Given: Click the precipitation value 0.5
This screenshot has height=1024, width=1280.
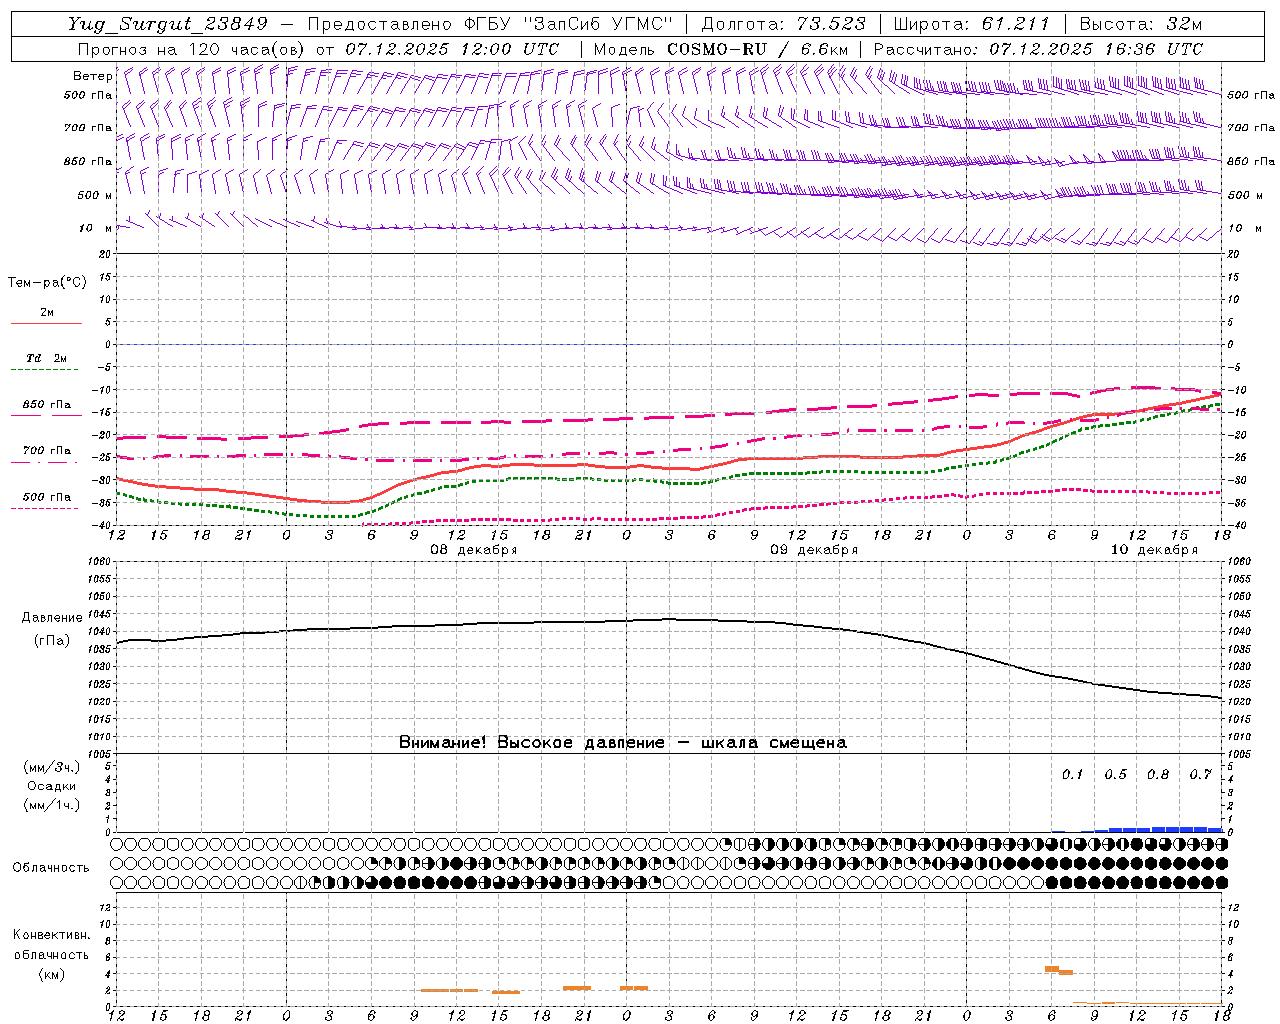Looking at the screenshot, I should click(1115, 774).
